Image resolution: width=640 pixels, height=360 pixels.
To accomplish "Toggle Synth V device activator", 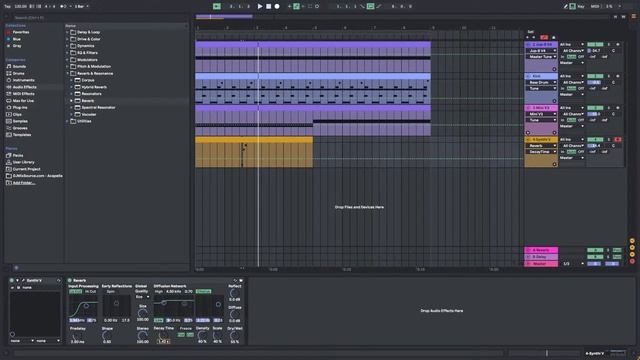I will point(11,280).
